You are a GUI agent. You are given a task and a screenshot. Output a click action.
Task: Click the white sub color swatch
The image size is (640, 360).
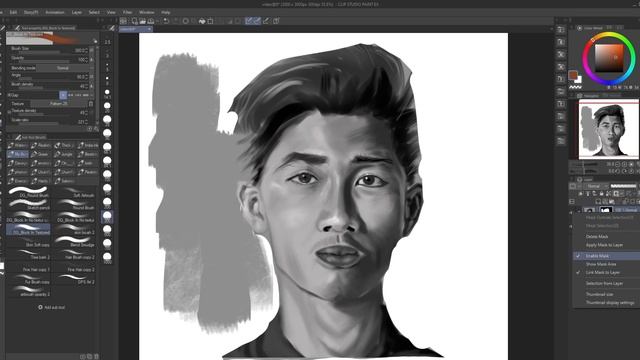point(578,80)
